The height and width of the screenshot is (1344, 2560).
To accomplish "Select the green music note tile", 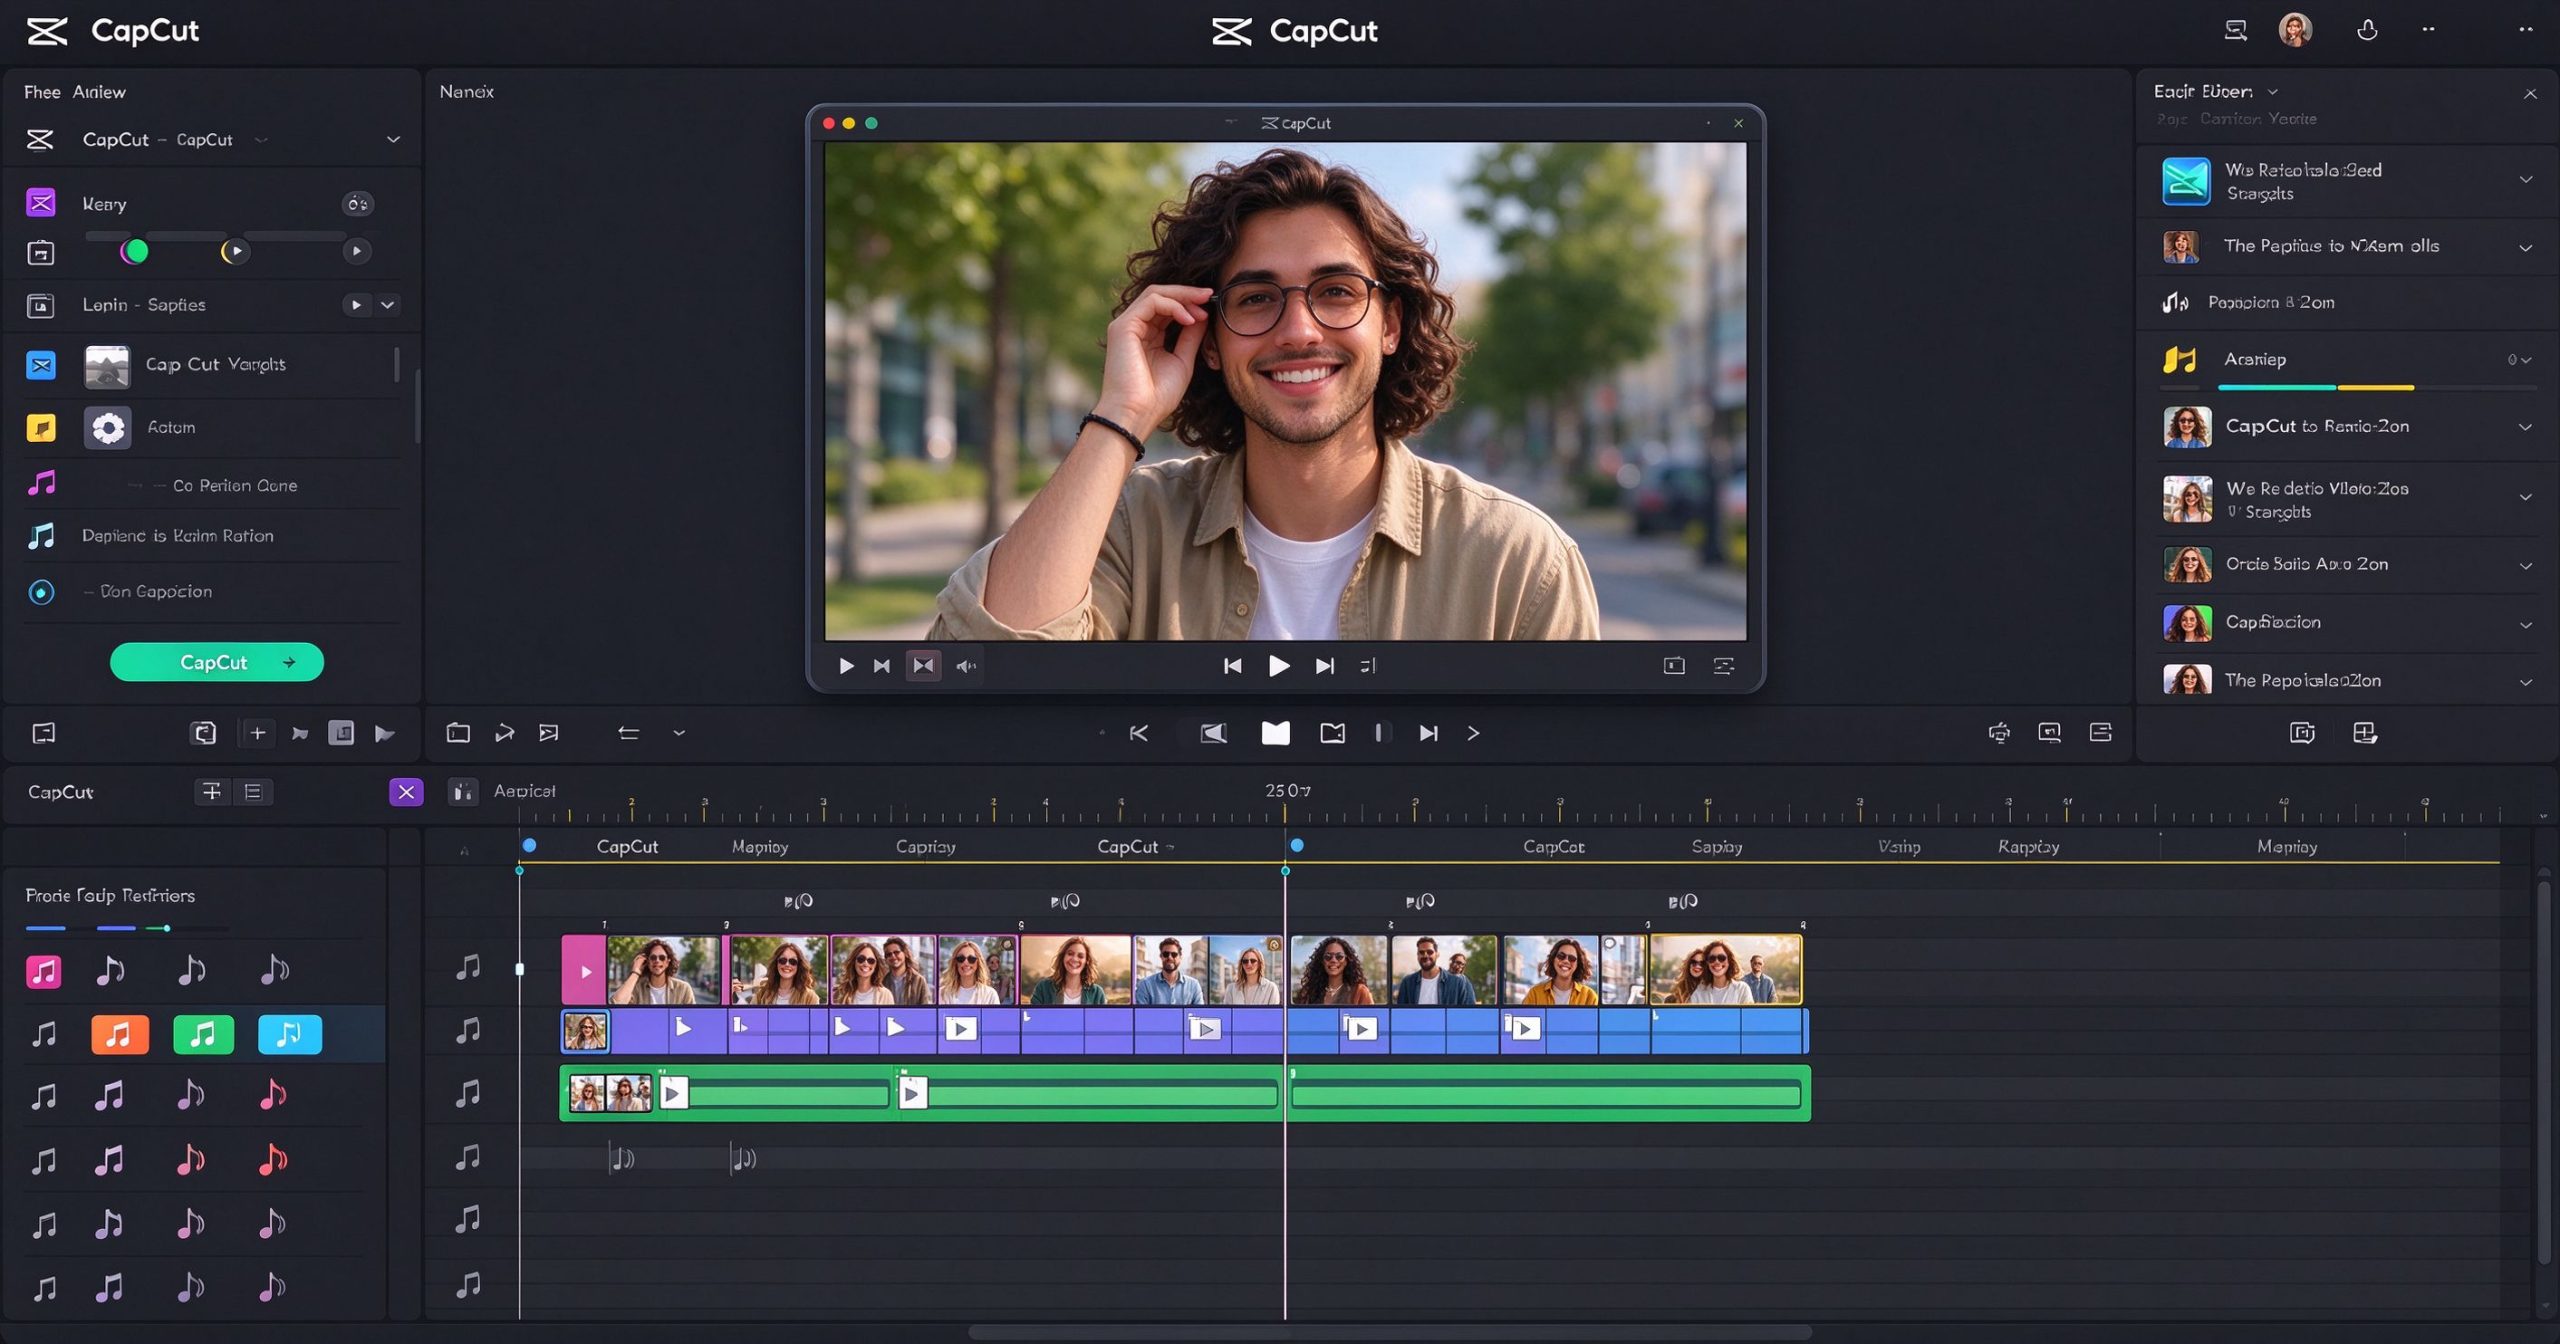I will (203, 1034).
